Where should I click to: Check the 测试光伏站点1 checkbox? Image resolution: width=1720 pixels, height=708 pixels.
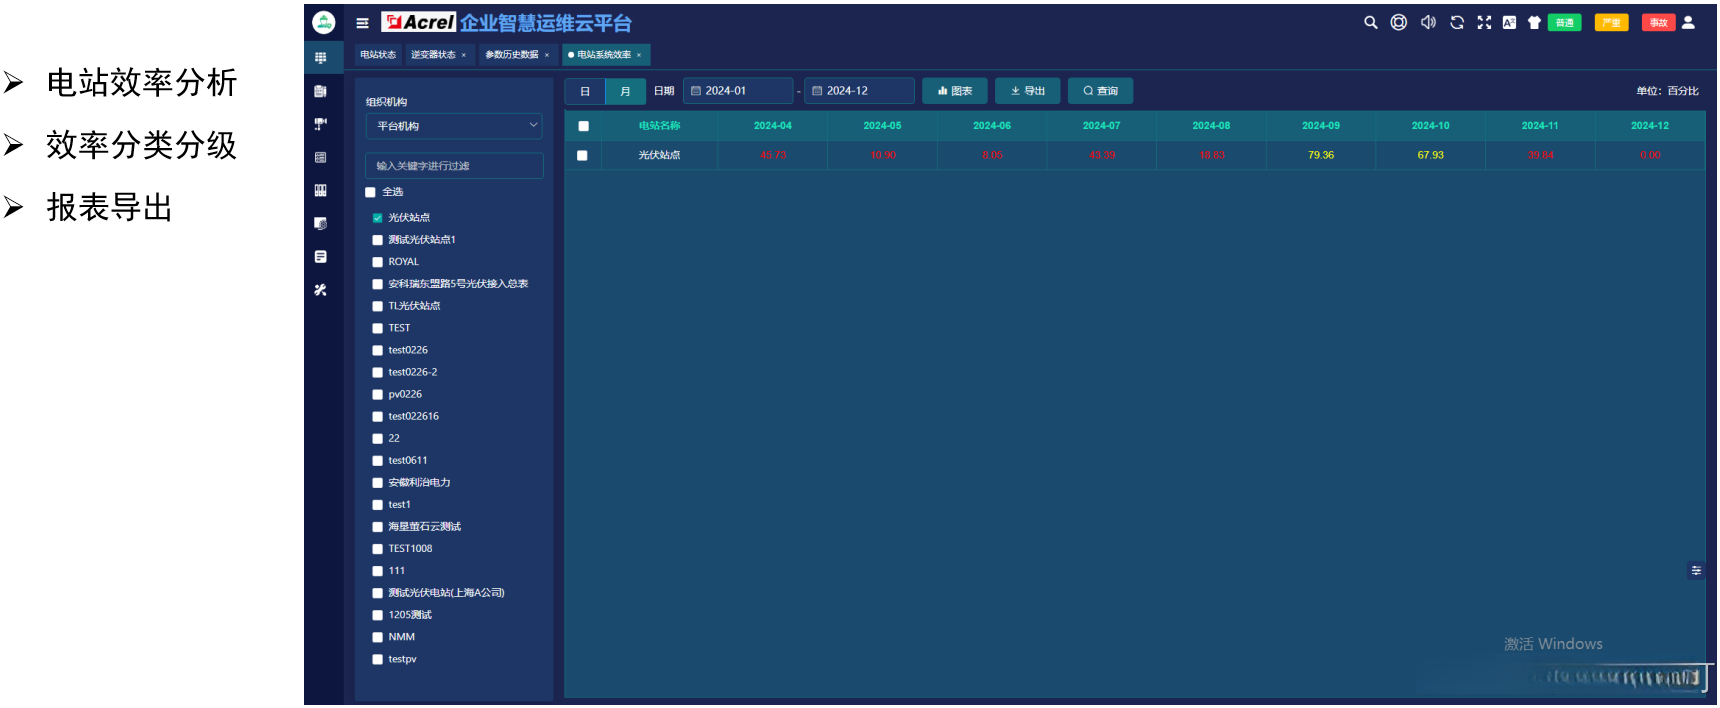click(377, 240)
